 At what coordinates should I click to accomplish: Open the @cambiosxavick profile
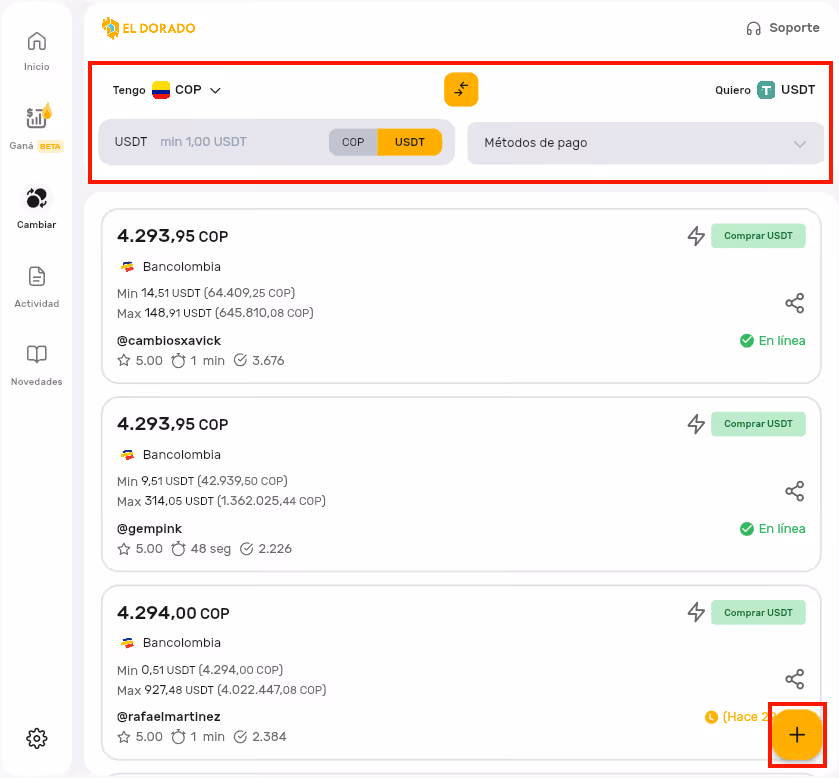click(x=169, y=340)
